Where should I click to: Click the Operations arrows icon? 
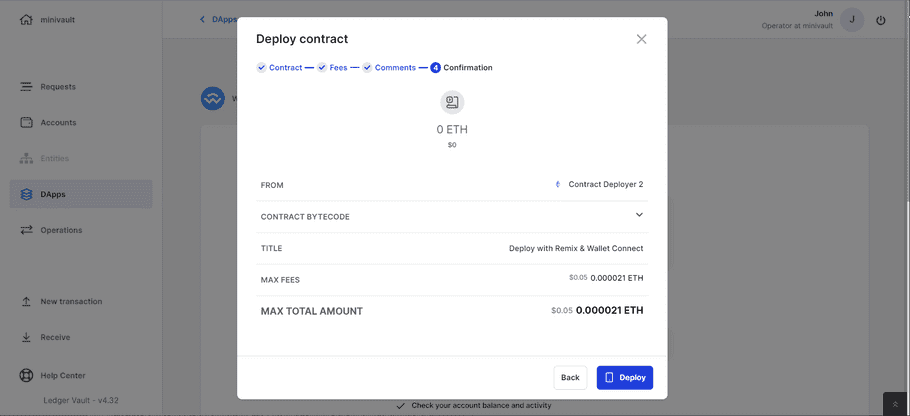point(27,230)
